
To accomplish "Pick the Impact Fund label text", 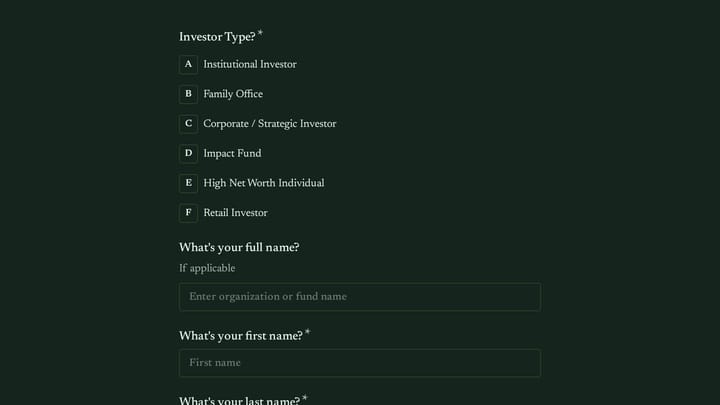I will [232, 154].
